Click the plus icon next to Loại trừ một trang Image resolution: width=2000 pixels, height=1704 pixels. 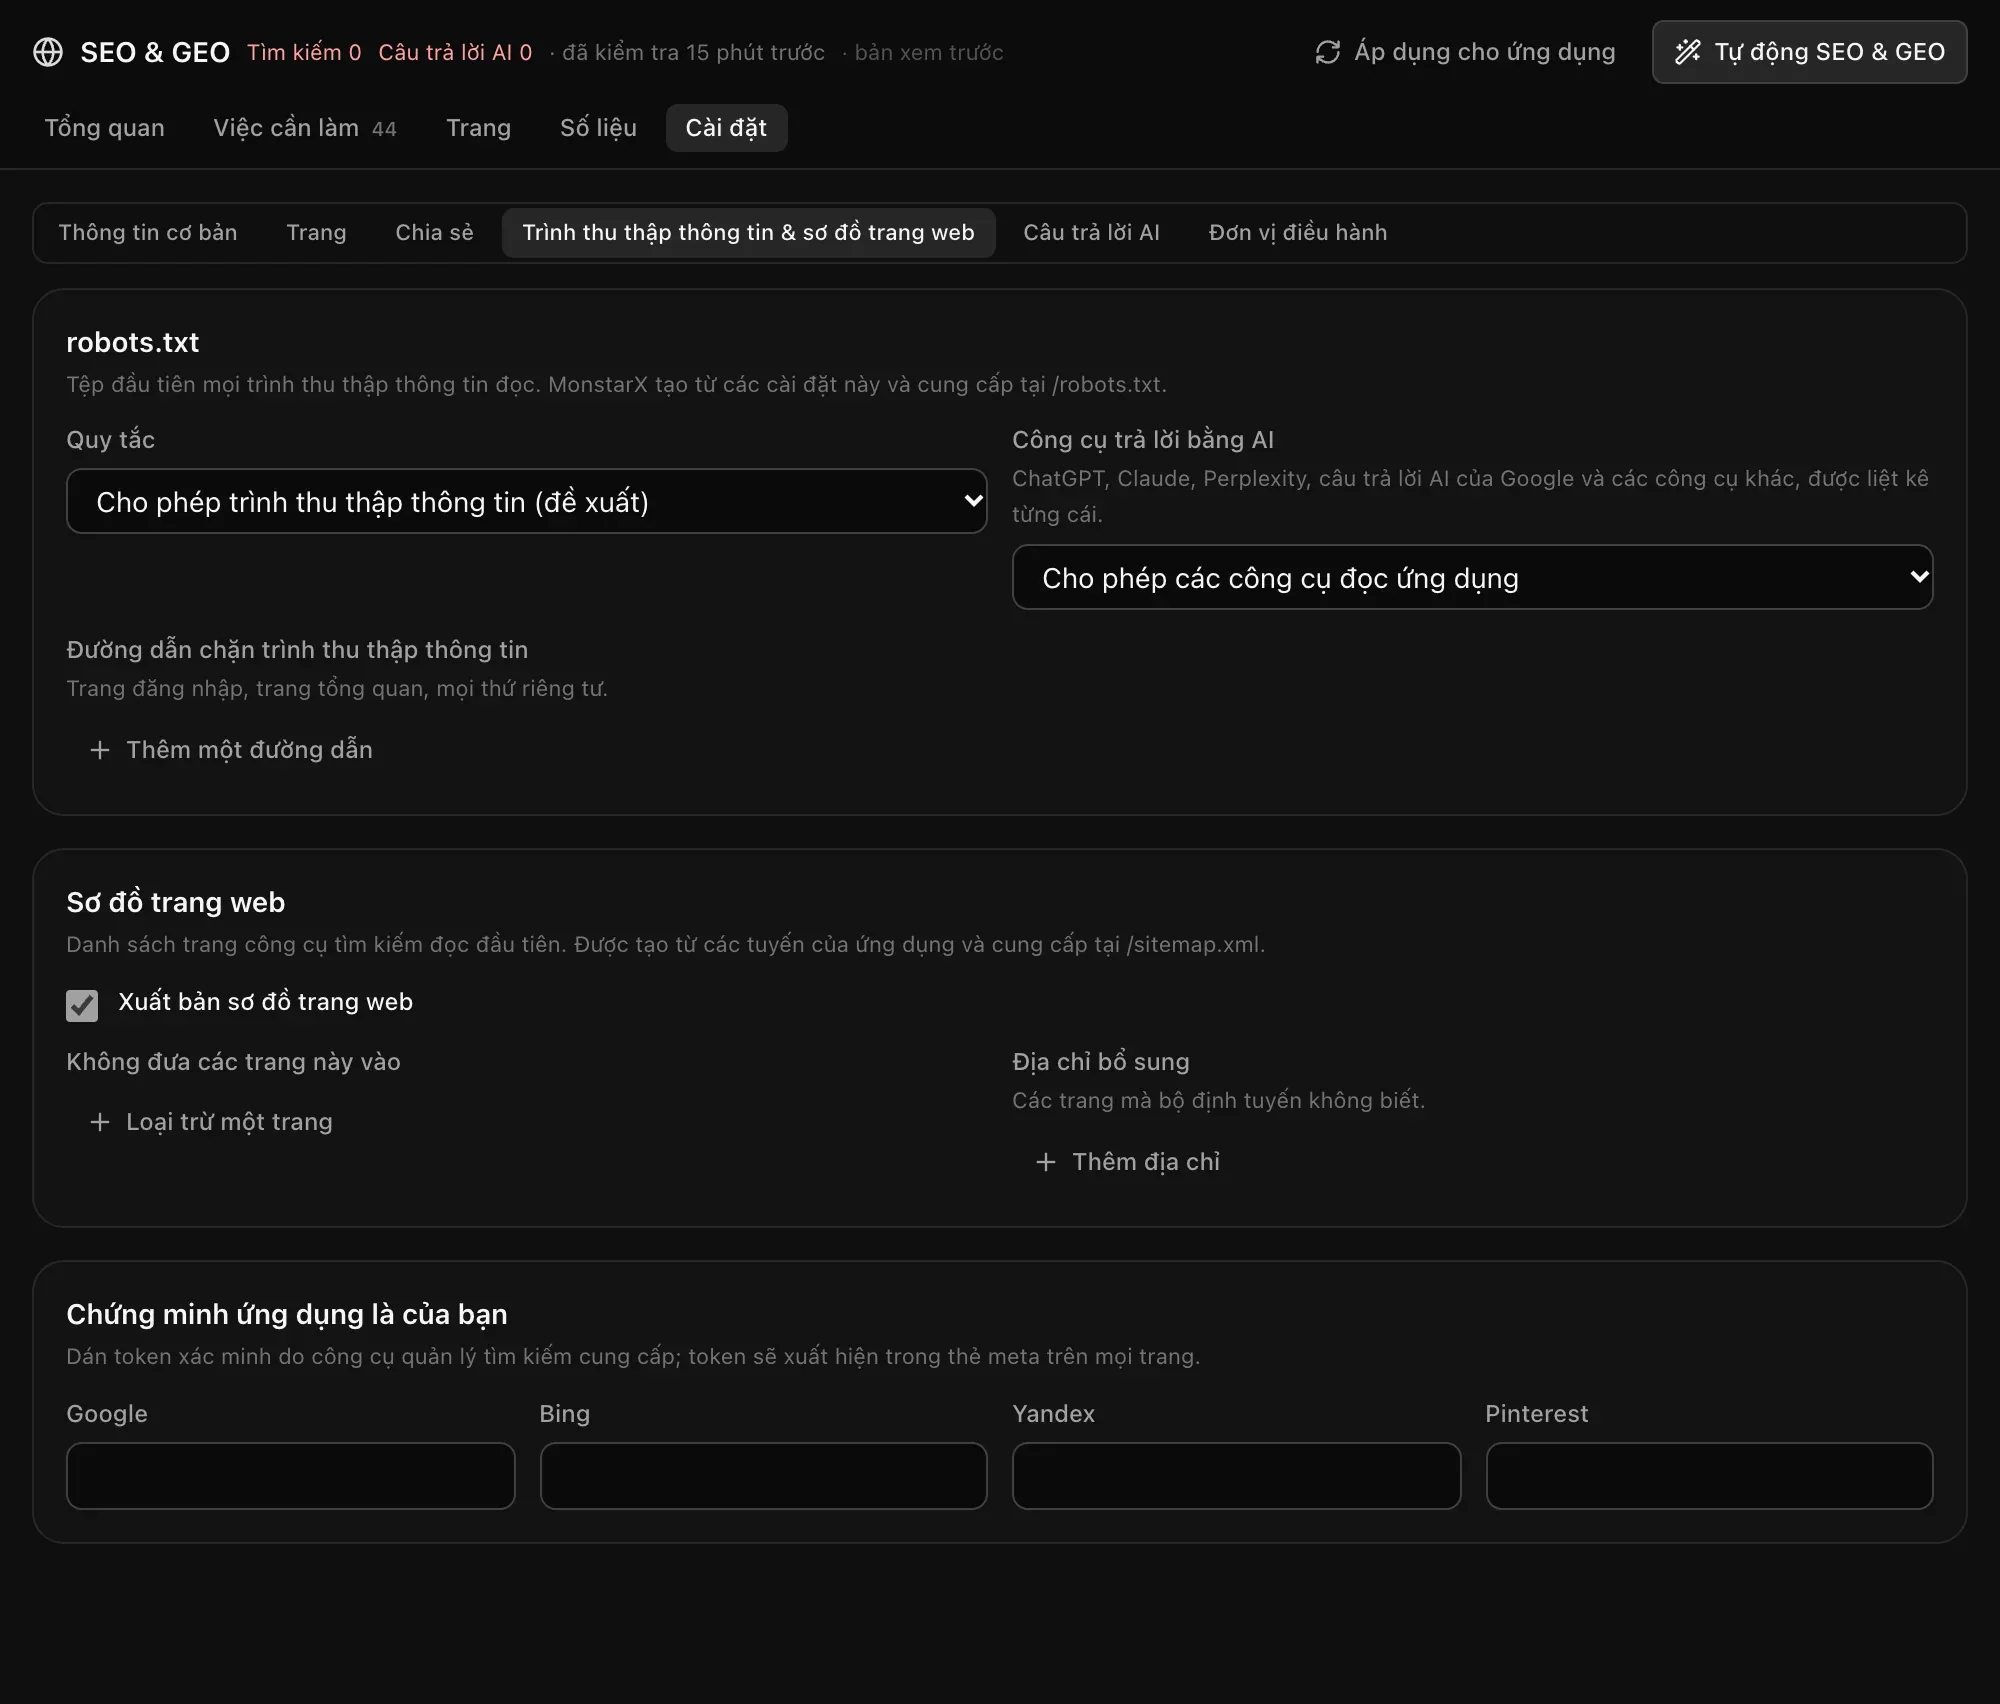pyautogui.click(x=100, y=1122)
